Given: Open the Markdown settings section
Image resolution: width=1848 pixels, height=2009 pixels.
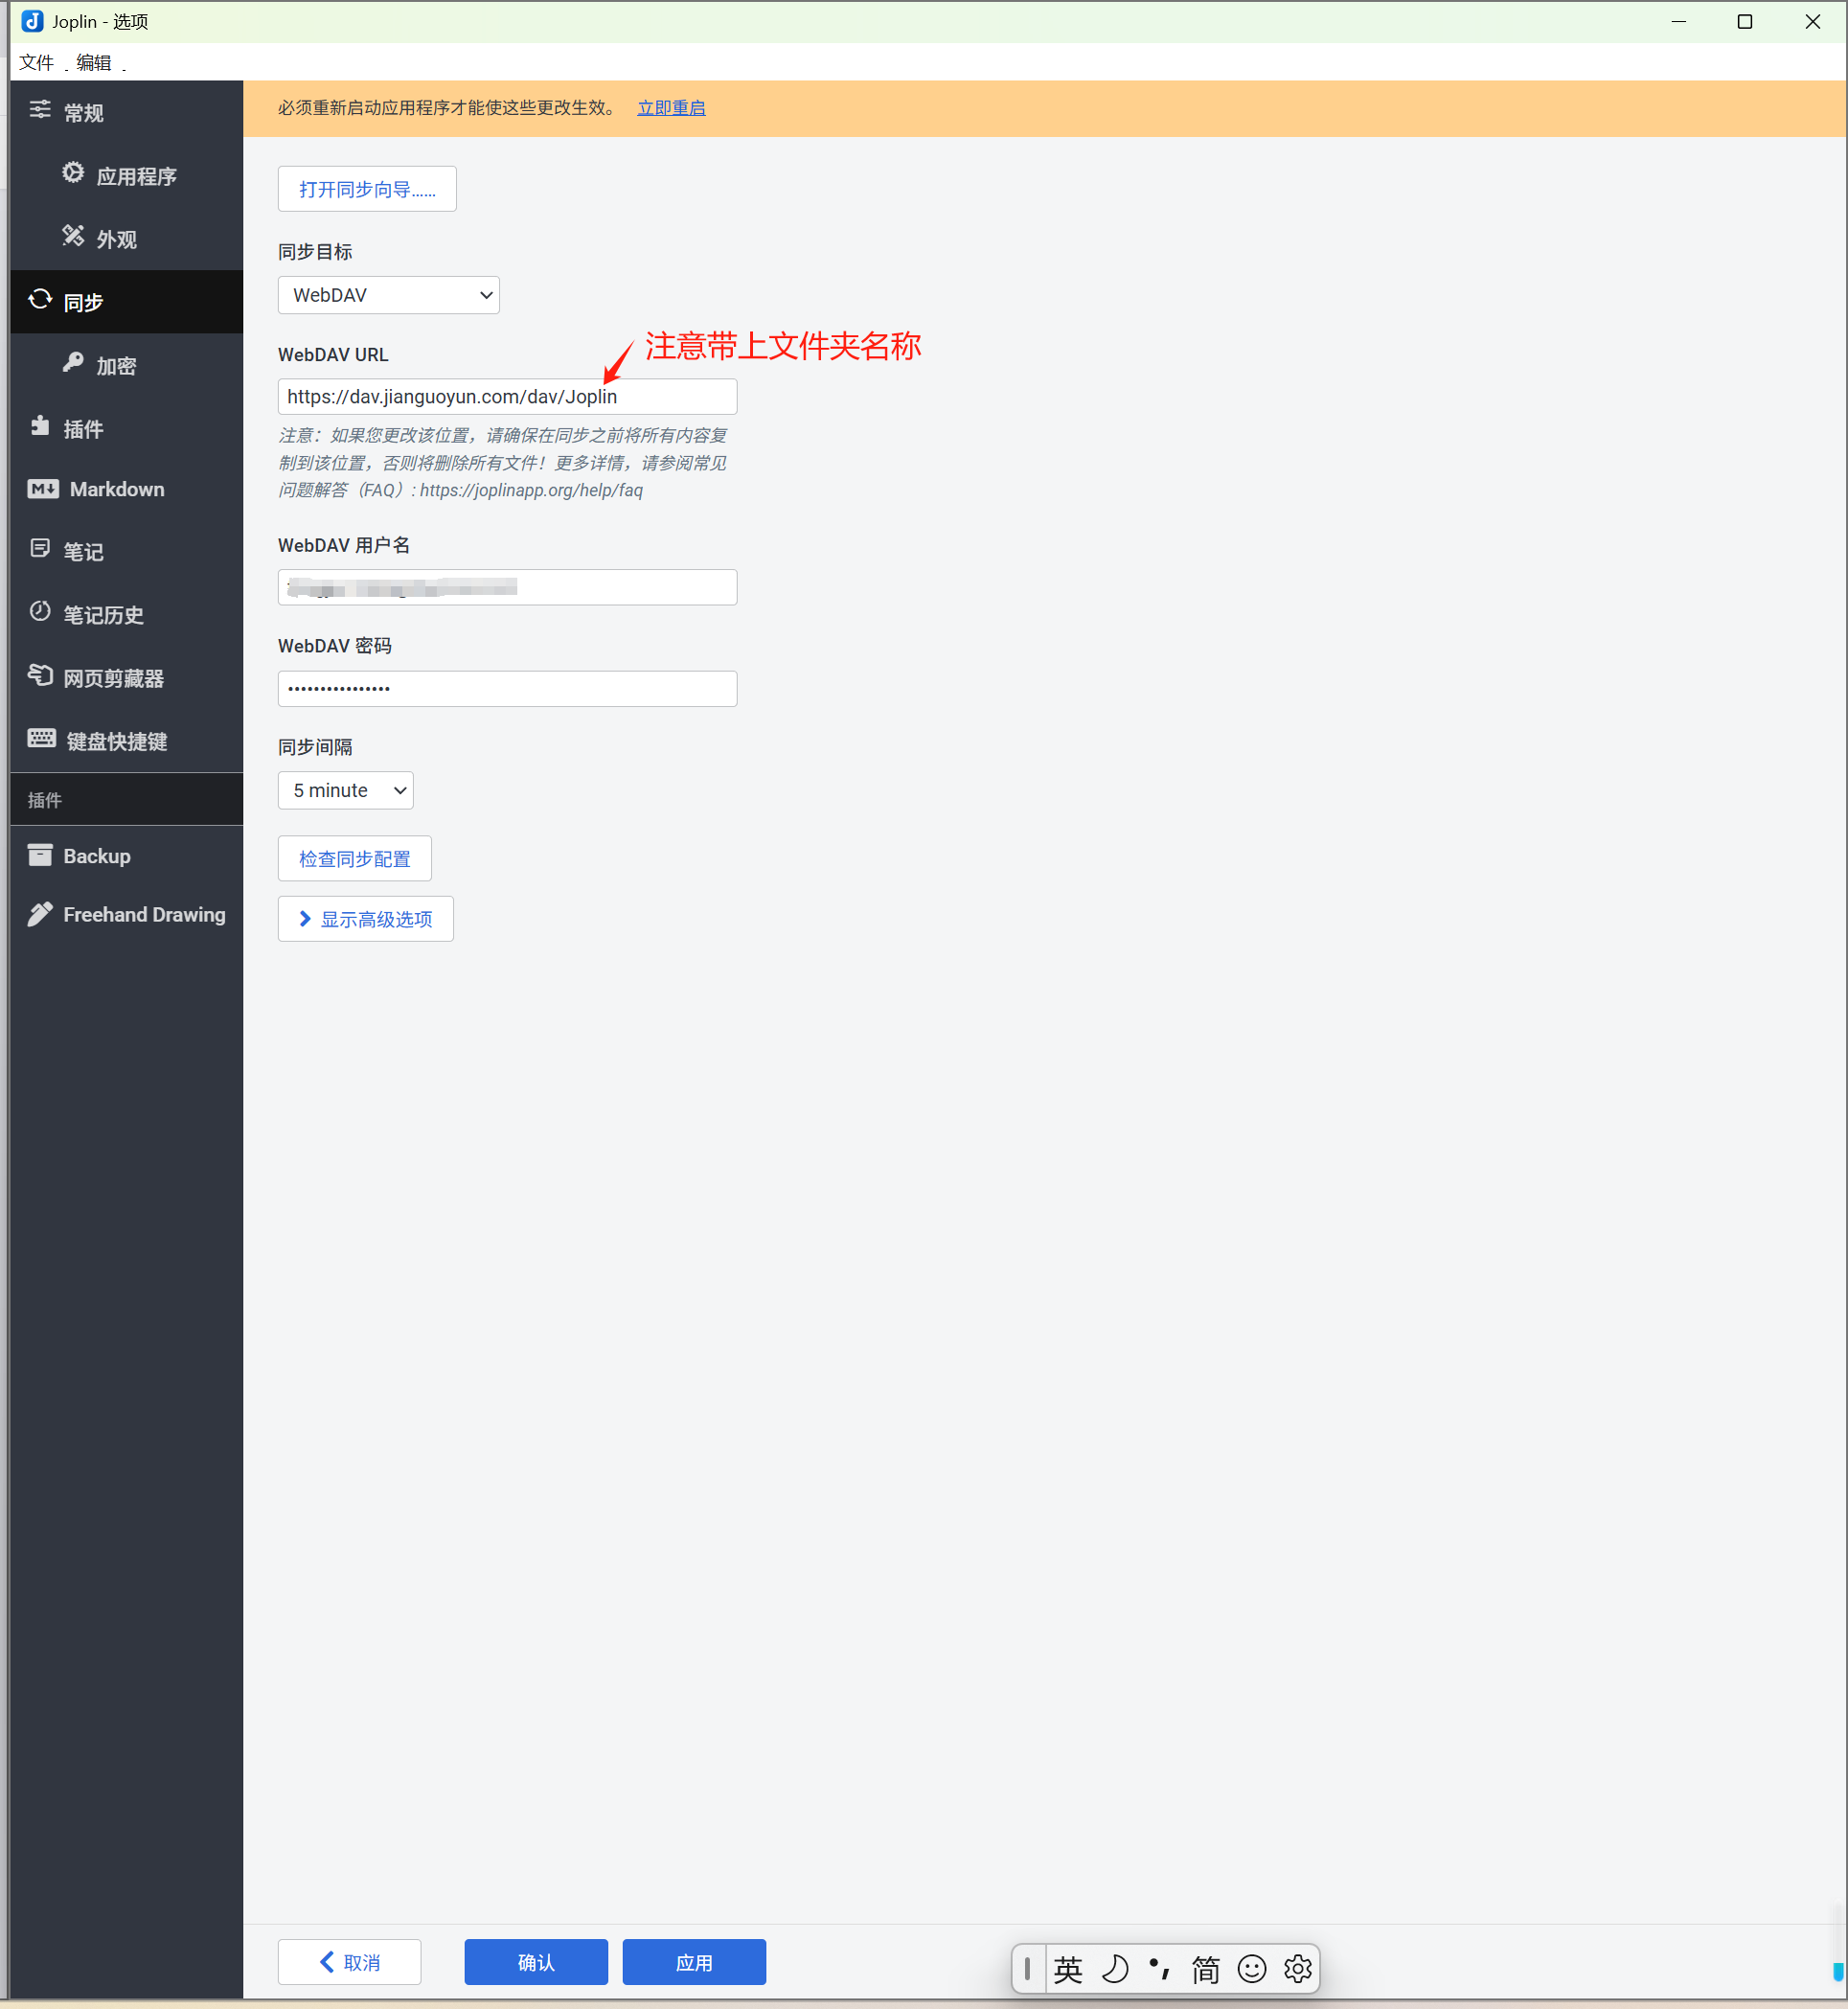Looking at the screenshot, I should (x=126, y=489).
